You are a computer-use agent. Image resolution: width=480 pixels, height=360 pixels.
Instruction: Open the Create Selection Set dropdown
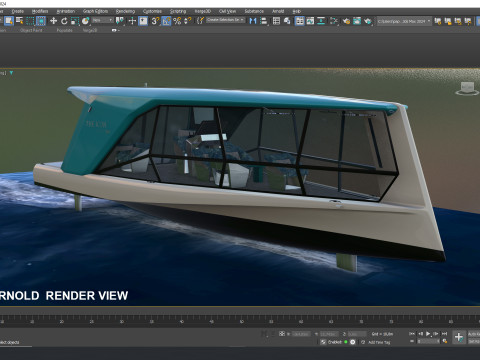click(x=225, y=20)
